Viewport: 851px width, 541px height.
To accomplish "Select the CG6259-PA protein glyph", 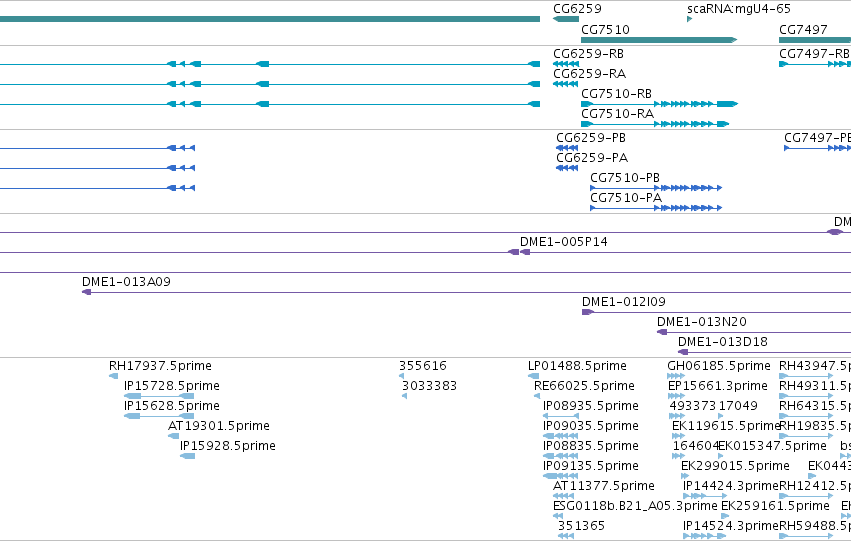I will 567,168.
